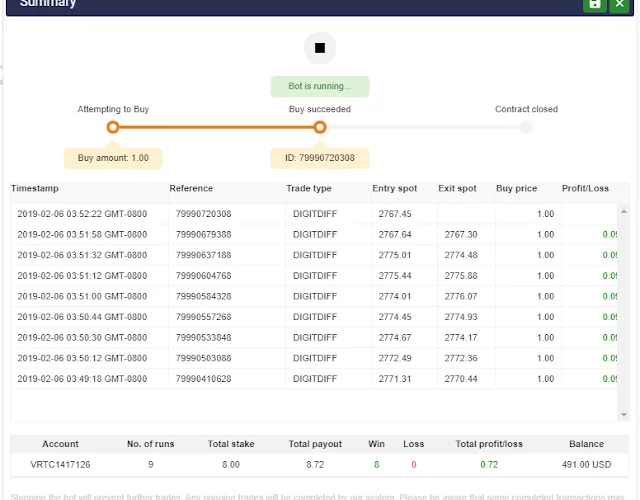The image size is (640, 500).
Task: Click the 'Buy succeeded' progress marker
Action: pyautogui.click(x=320, y=127)
